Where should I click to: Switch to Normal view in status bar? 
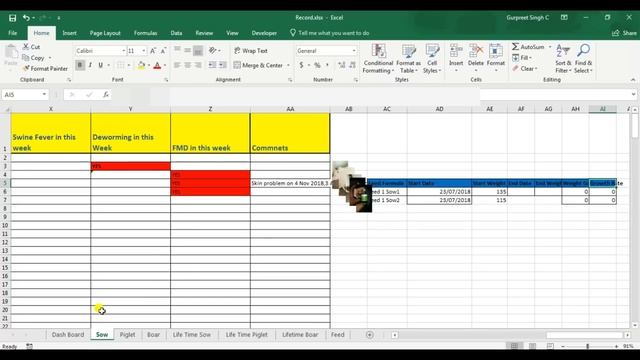click(x=514, y=346)
